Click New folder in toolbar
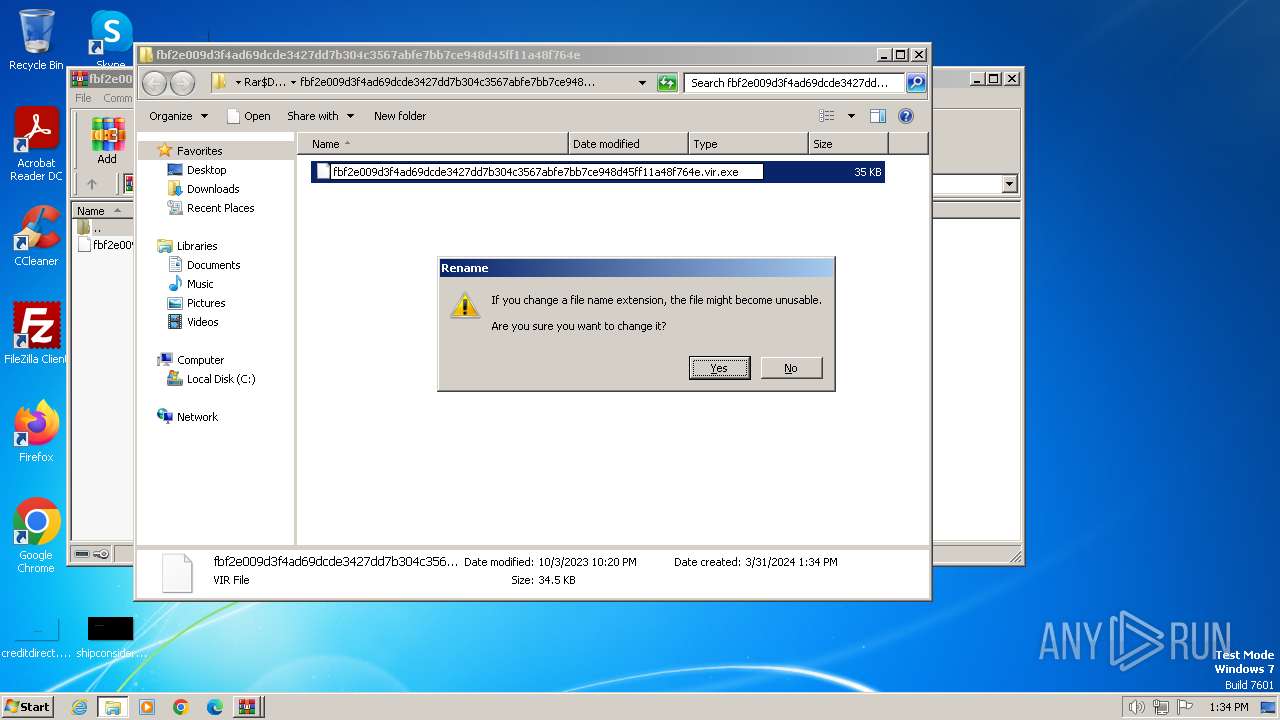 400,116
